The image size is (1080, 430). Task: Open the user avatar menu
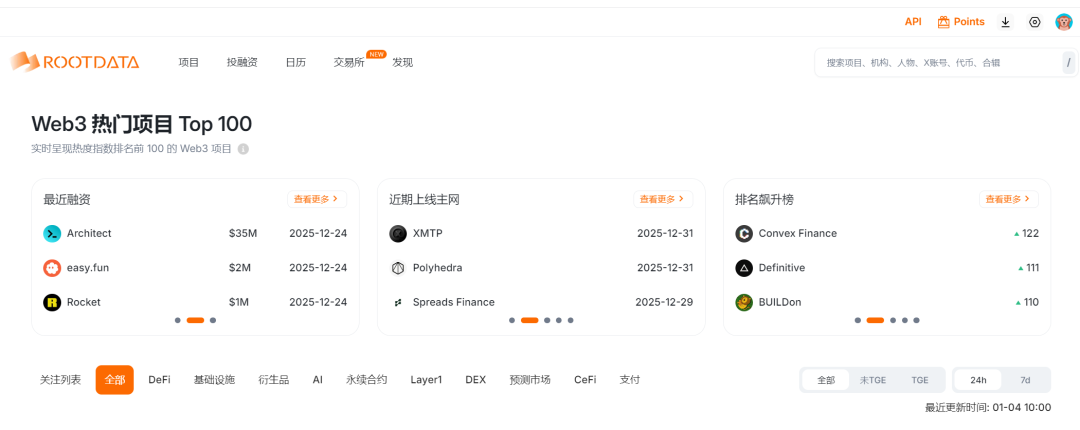1063,22
